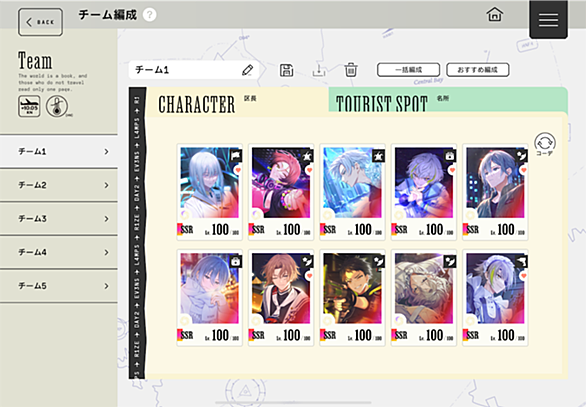The height and width of the screenshot is (407, 586).
Task: Click the 一括編成 button
Action: (408, 70)
